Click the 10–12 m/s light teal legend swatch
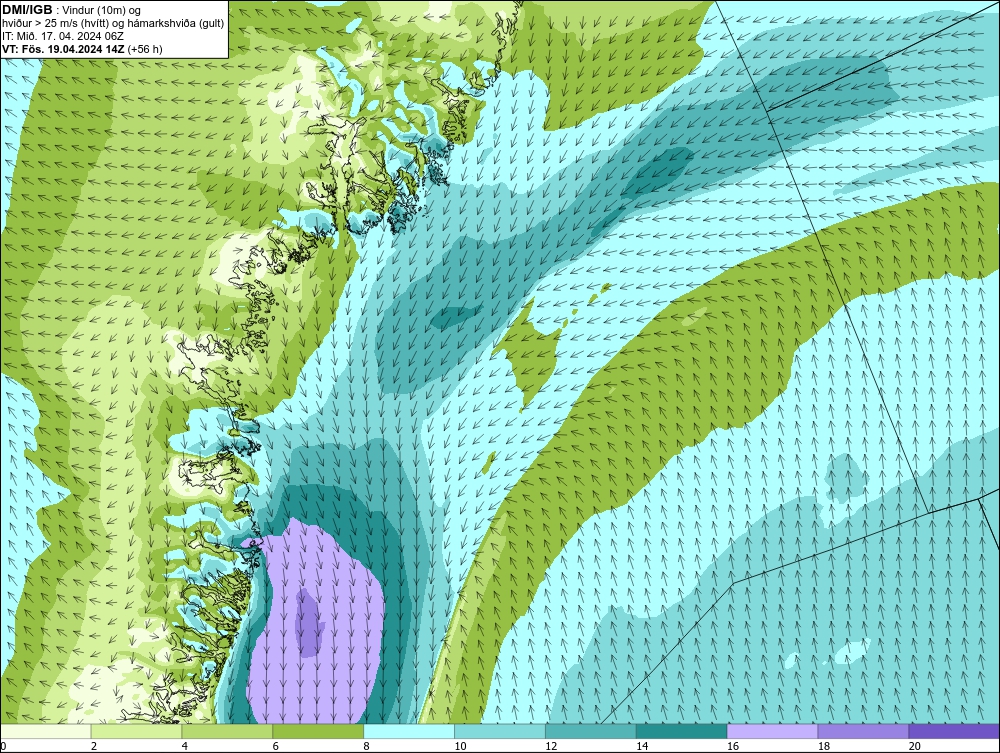The height and width of the screenshot is (753, 1000). (x=500, y=731)
